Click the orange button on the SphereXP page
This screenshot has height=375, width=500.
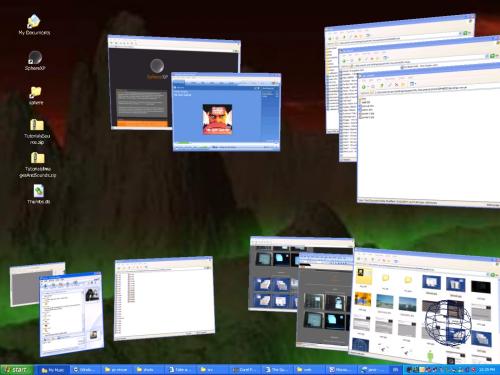[x=142, y=123]
